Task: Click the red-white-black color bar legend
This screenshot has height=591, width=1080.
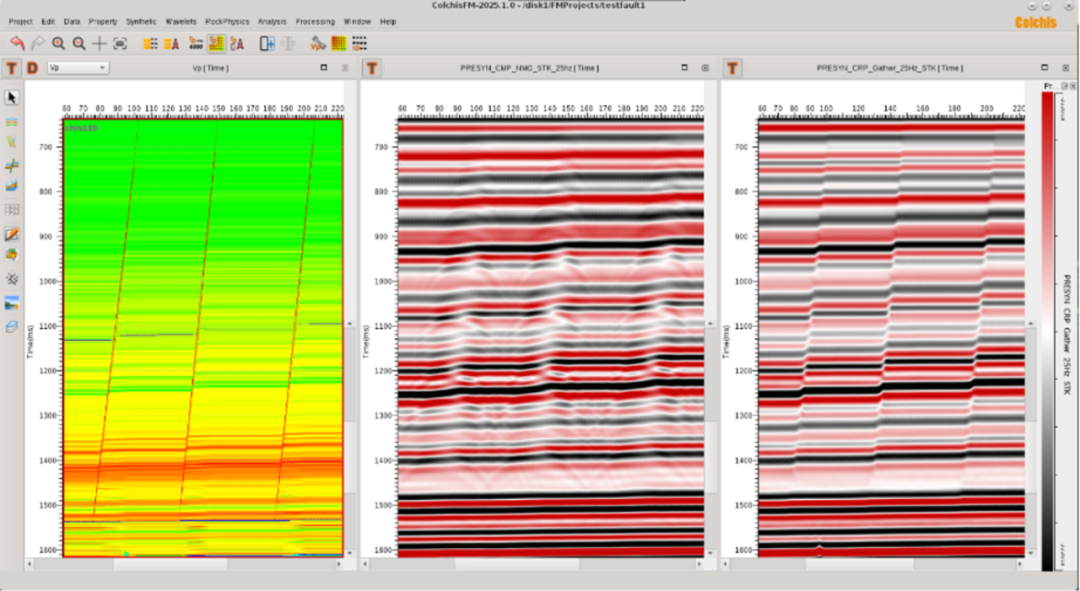Action: [1047, 330]
